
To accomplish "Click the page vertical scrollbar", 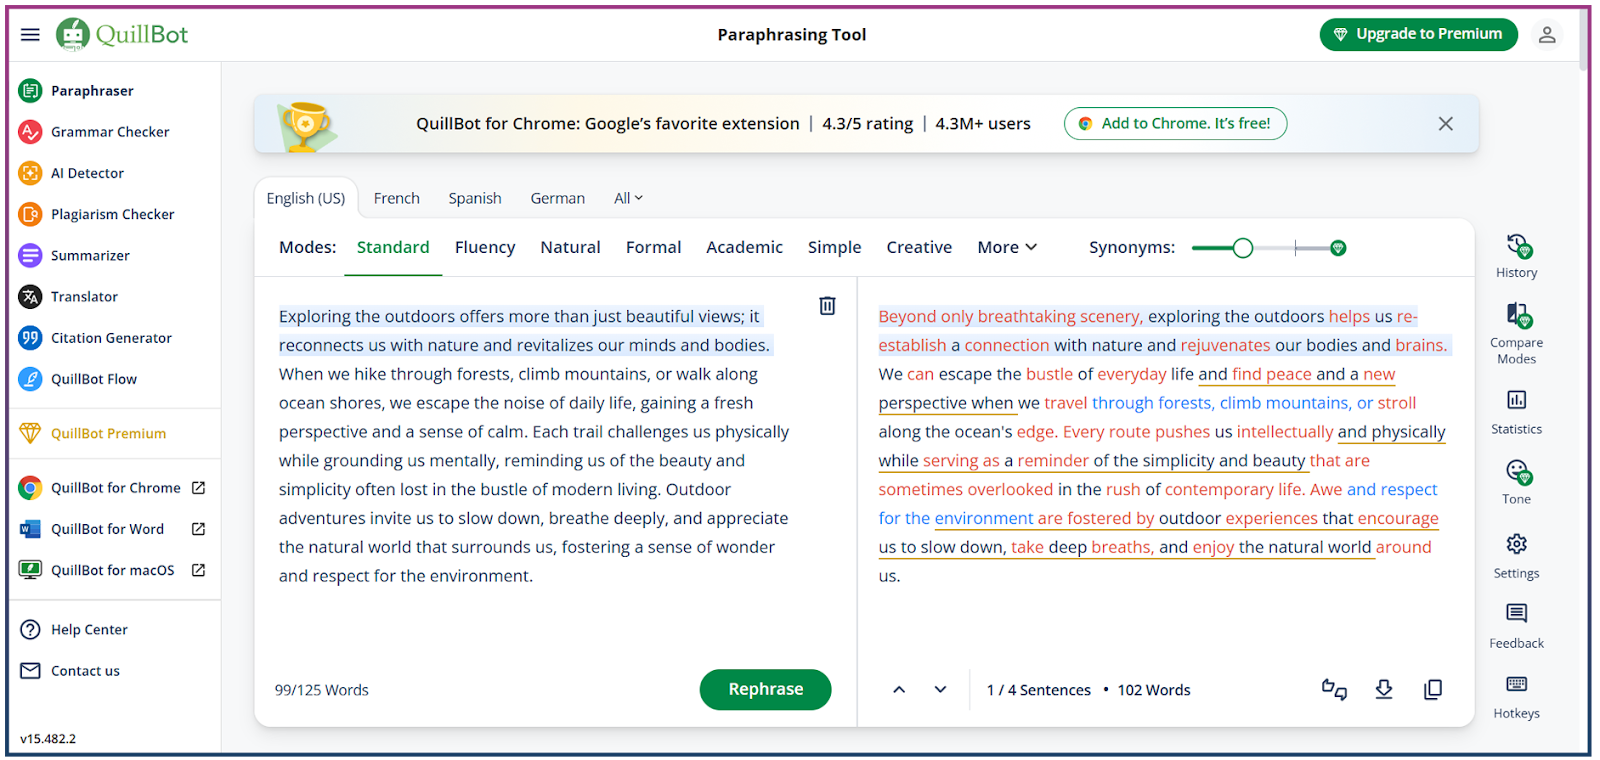I will tap(1584, 38).
